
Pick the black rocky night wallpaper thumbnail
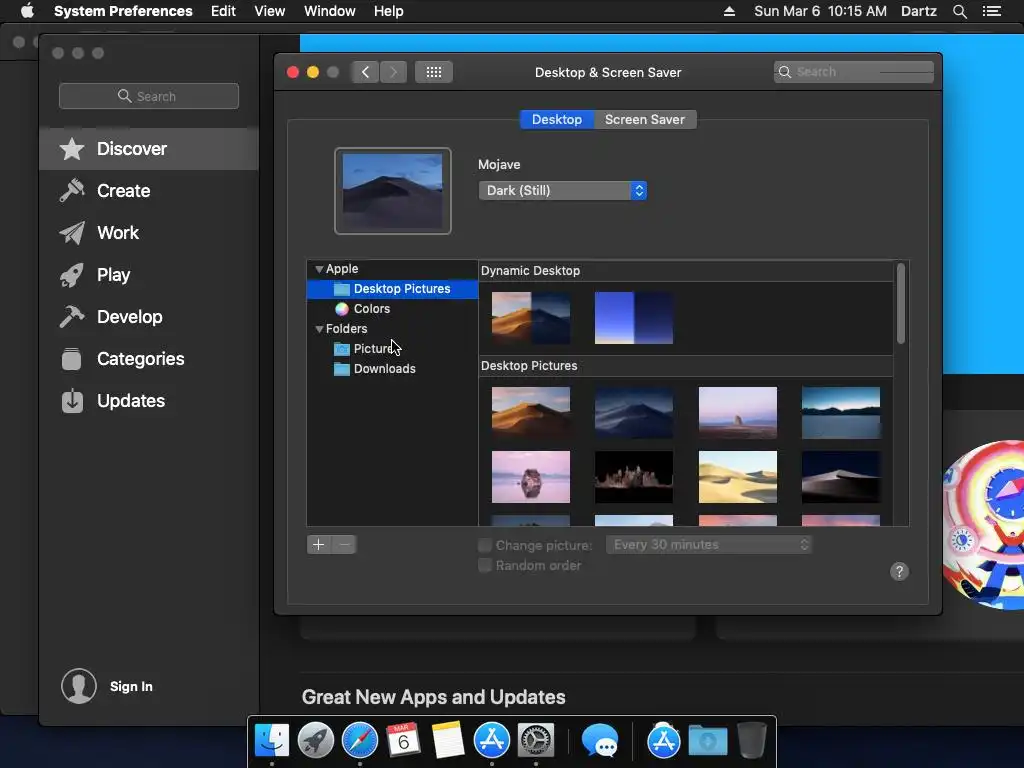(x=633, y=477)
